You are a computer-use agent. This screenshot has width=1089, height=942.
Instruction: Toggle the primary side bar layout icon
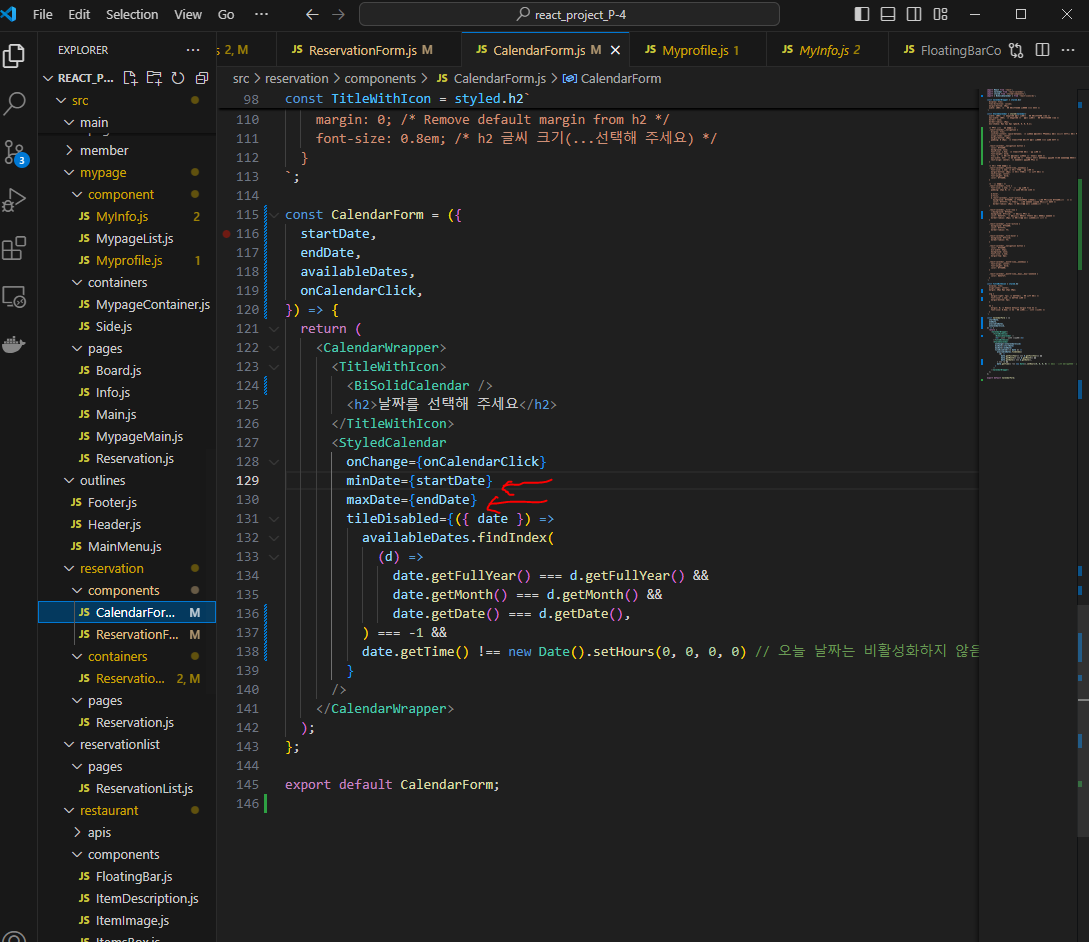pyautogui.click(x=862, y=14)
